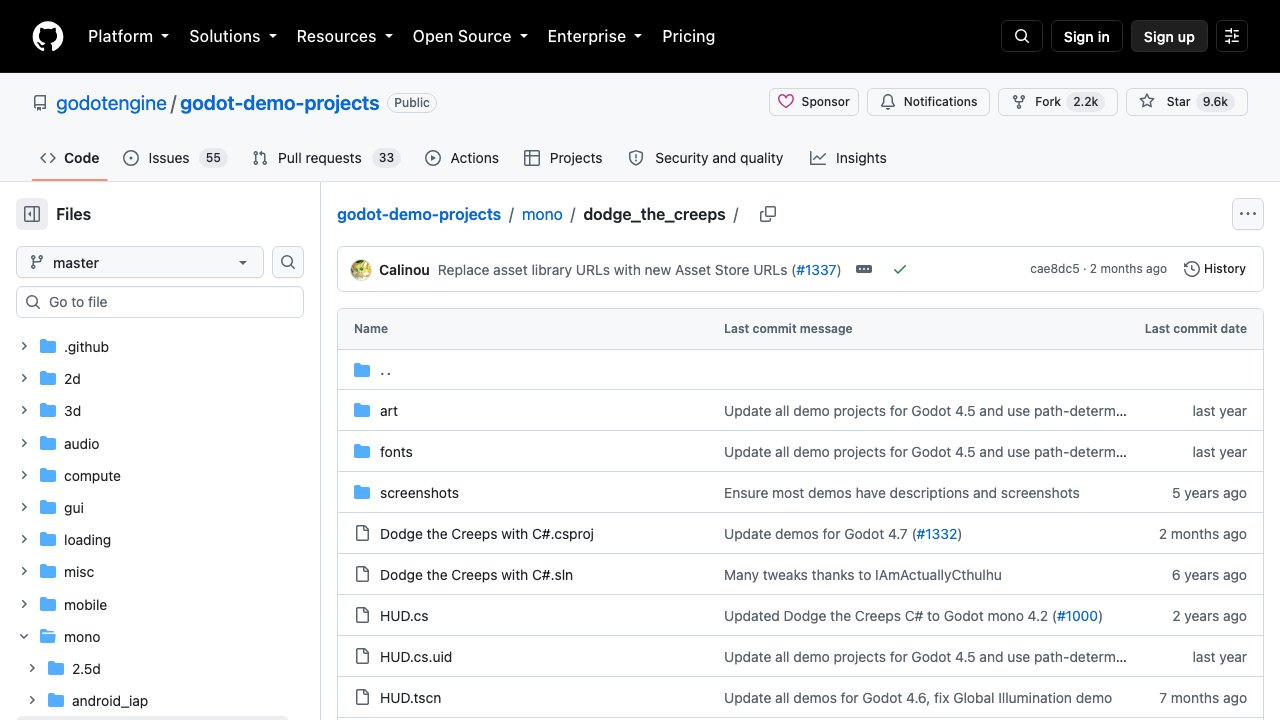1280x720 pixels.
Task: View green checkmark commit status
Action: [900, 269]
